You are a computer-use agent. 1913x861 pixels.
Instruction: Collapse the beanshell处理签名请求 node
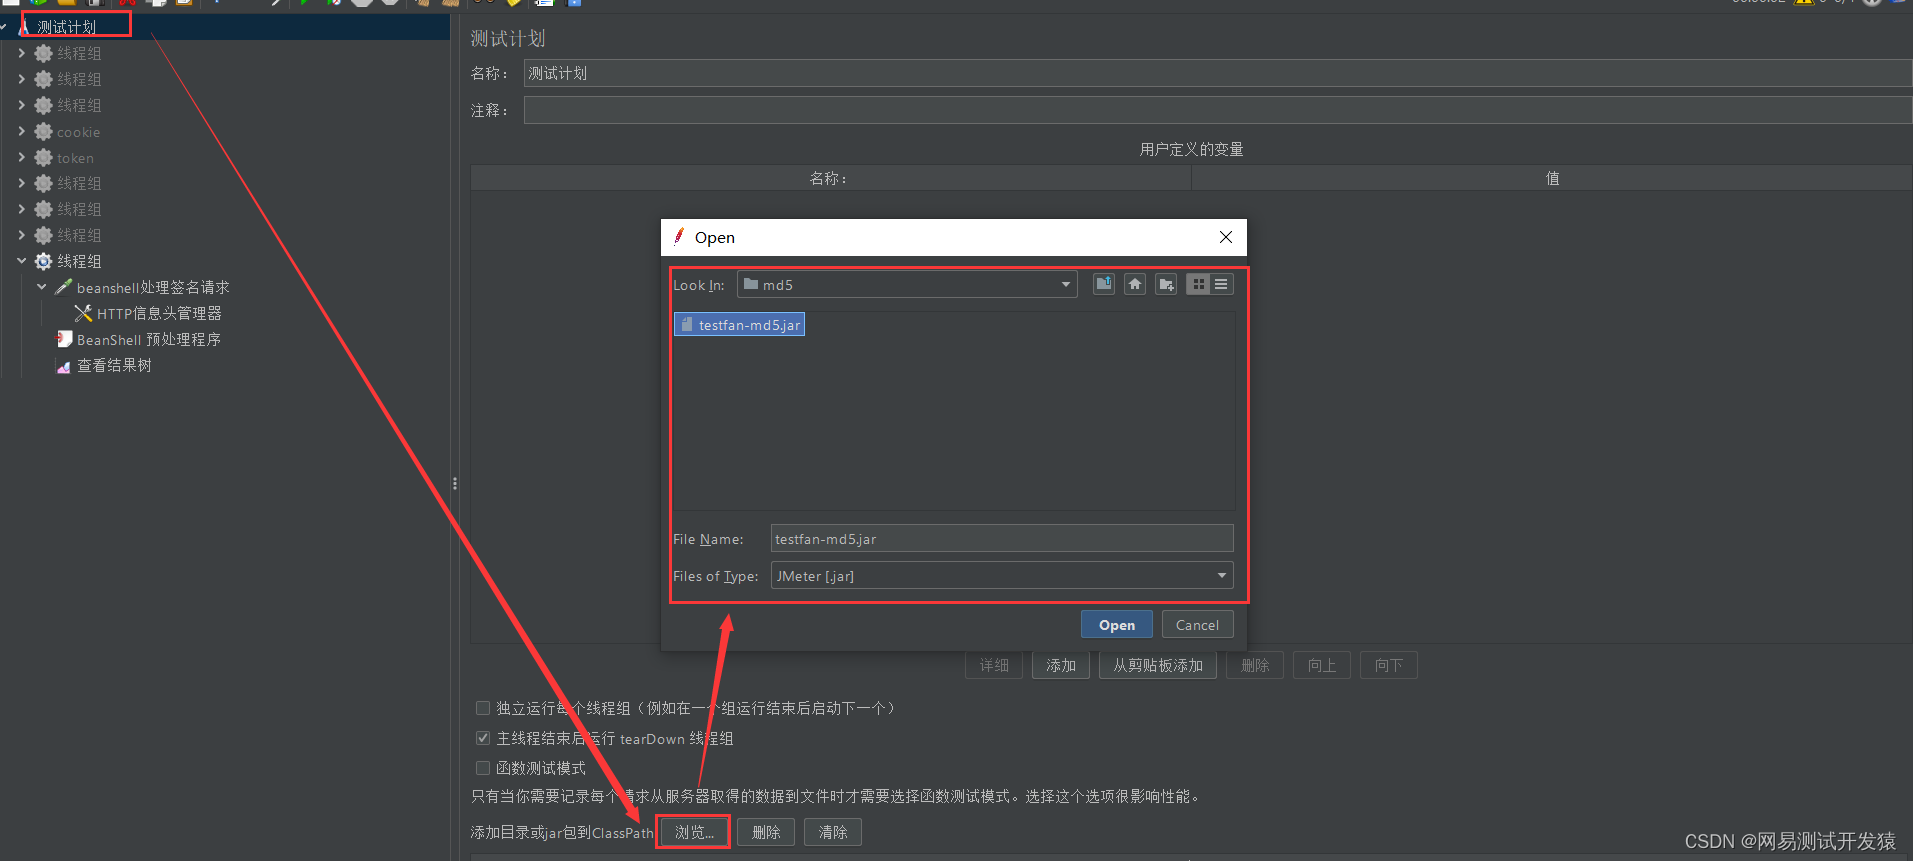(42, 287)
